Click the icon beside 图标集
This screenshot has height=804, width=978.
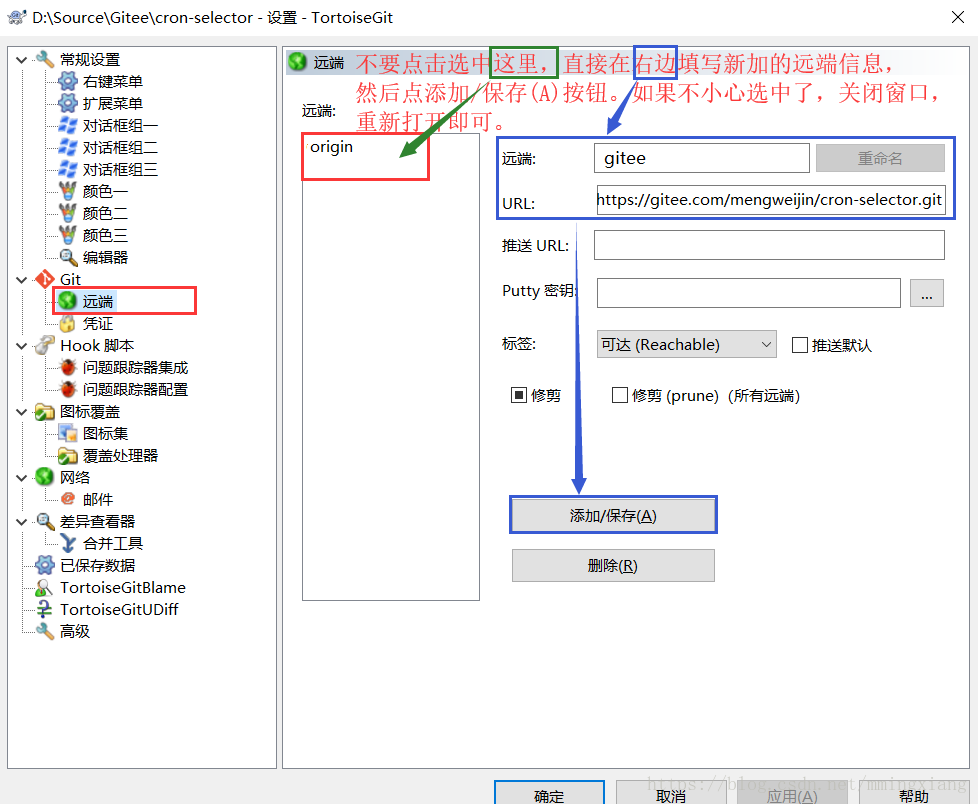(x=67, y=433)
